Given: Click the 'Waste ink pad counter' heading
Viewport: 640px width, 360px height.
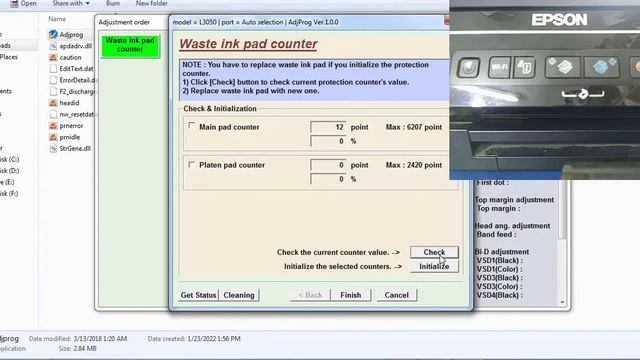Looking at the screenshot, I should [248, 44].
